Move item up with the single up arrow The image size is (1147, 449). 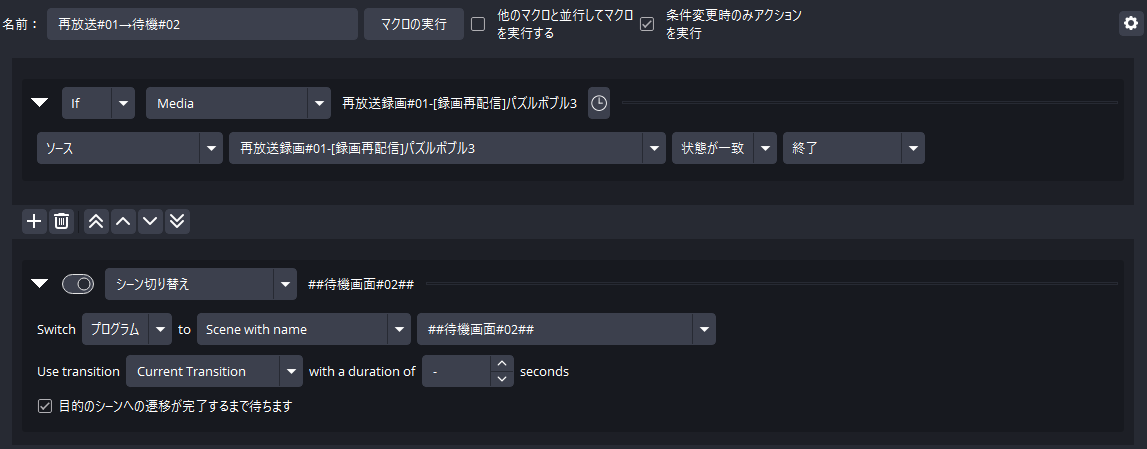[x=123, y=221]
